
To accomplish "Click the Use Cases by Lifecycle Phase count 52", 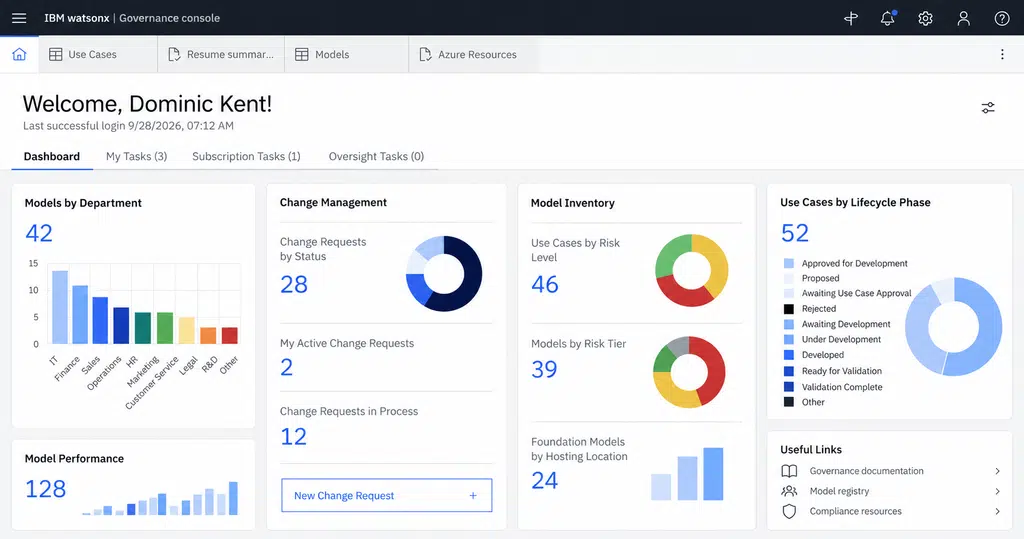I will click(x=795, y=233).
